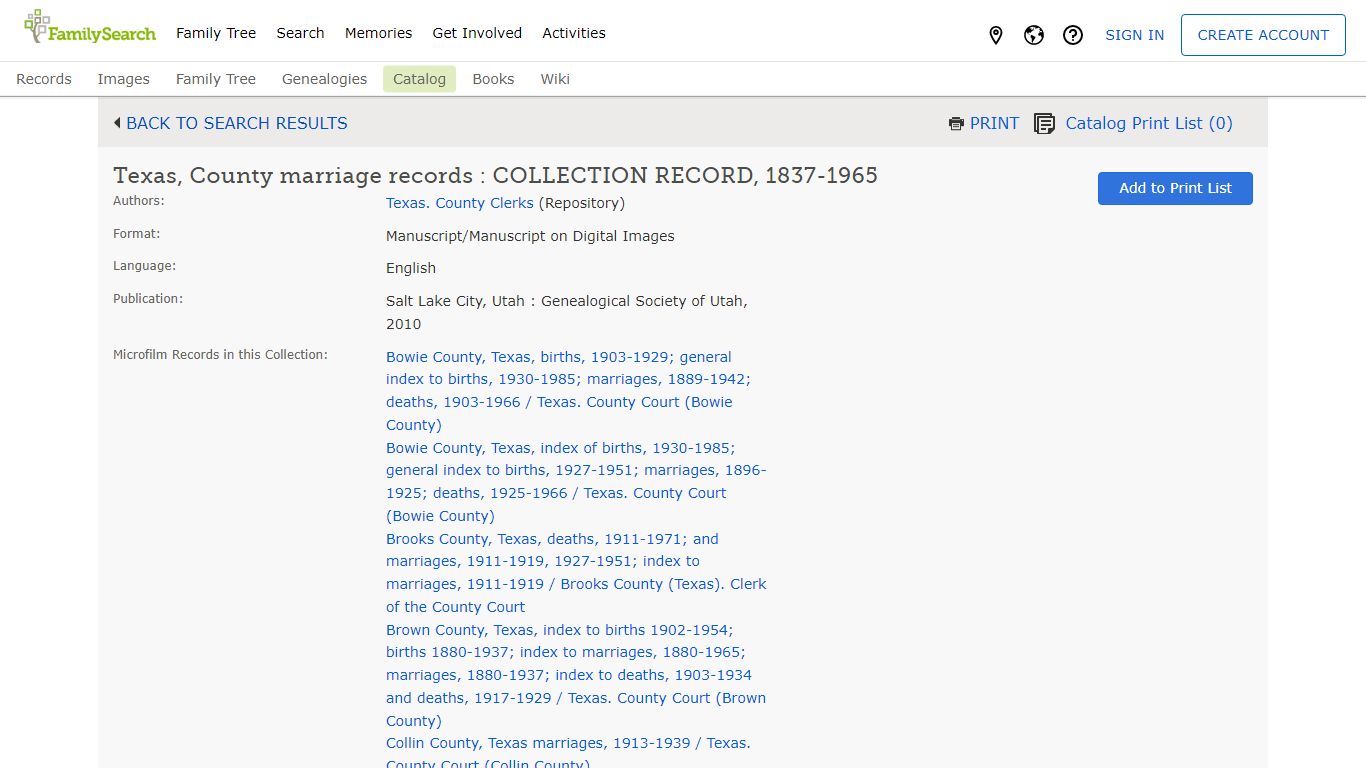Open Bowie County births 1903-1929 record
This screenshot has height=768, width=1366.
pos(568,391)
